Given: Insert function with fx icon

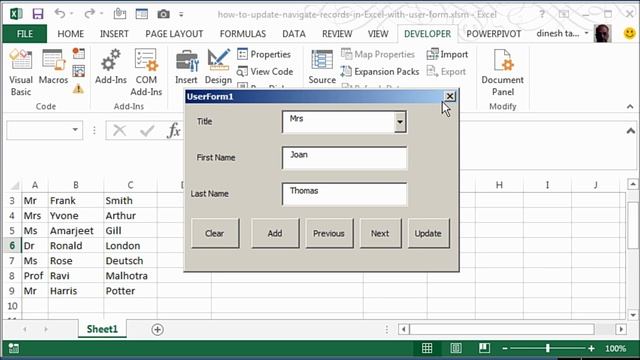Looking at the screenshot, I should pyautogui.click(x=174, y=131).
